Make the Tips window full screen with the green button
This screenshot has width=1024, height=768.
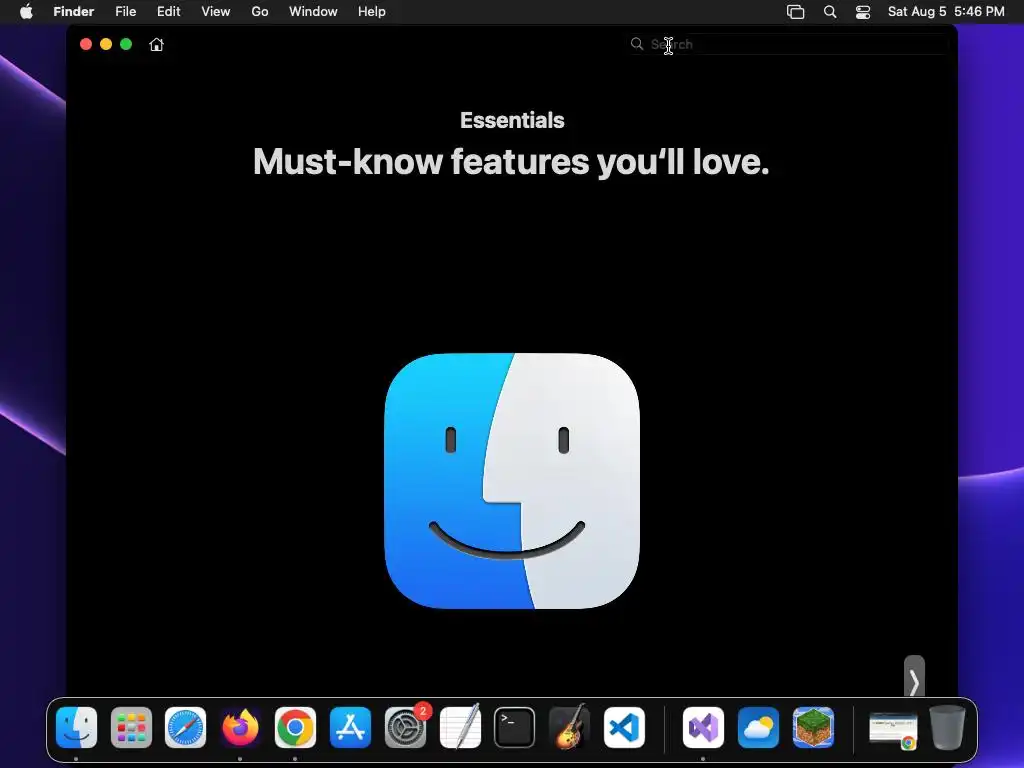point(126,44)
